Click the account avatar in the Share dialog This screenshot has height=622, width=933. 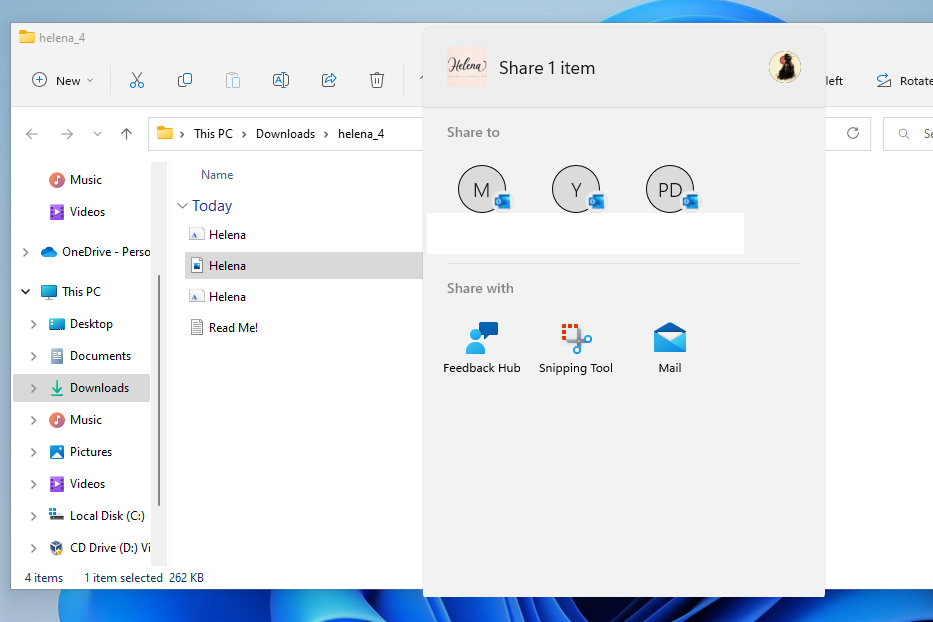(785, 68)
